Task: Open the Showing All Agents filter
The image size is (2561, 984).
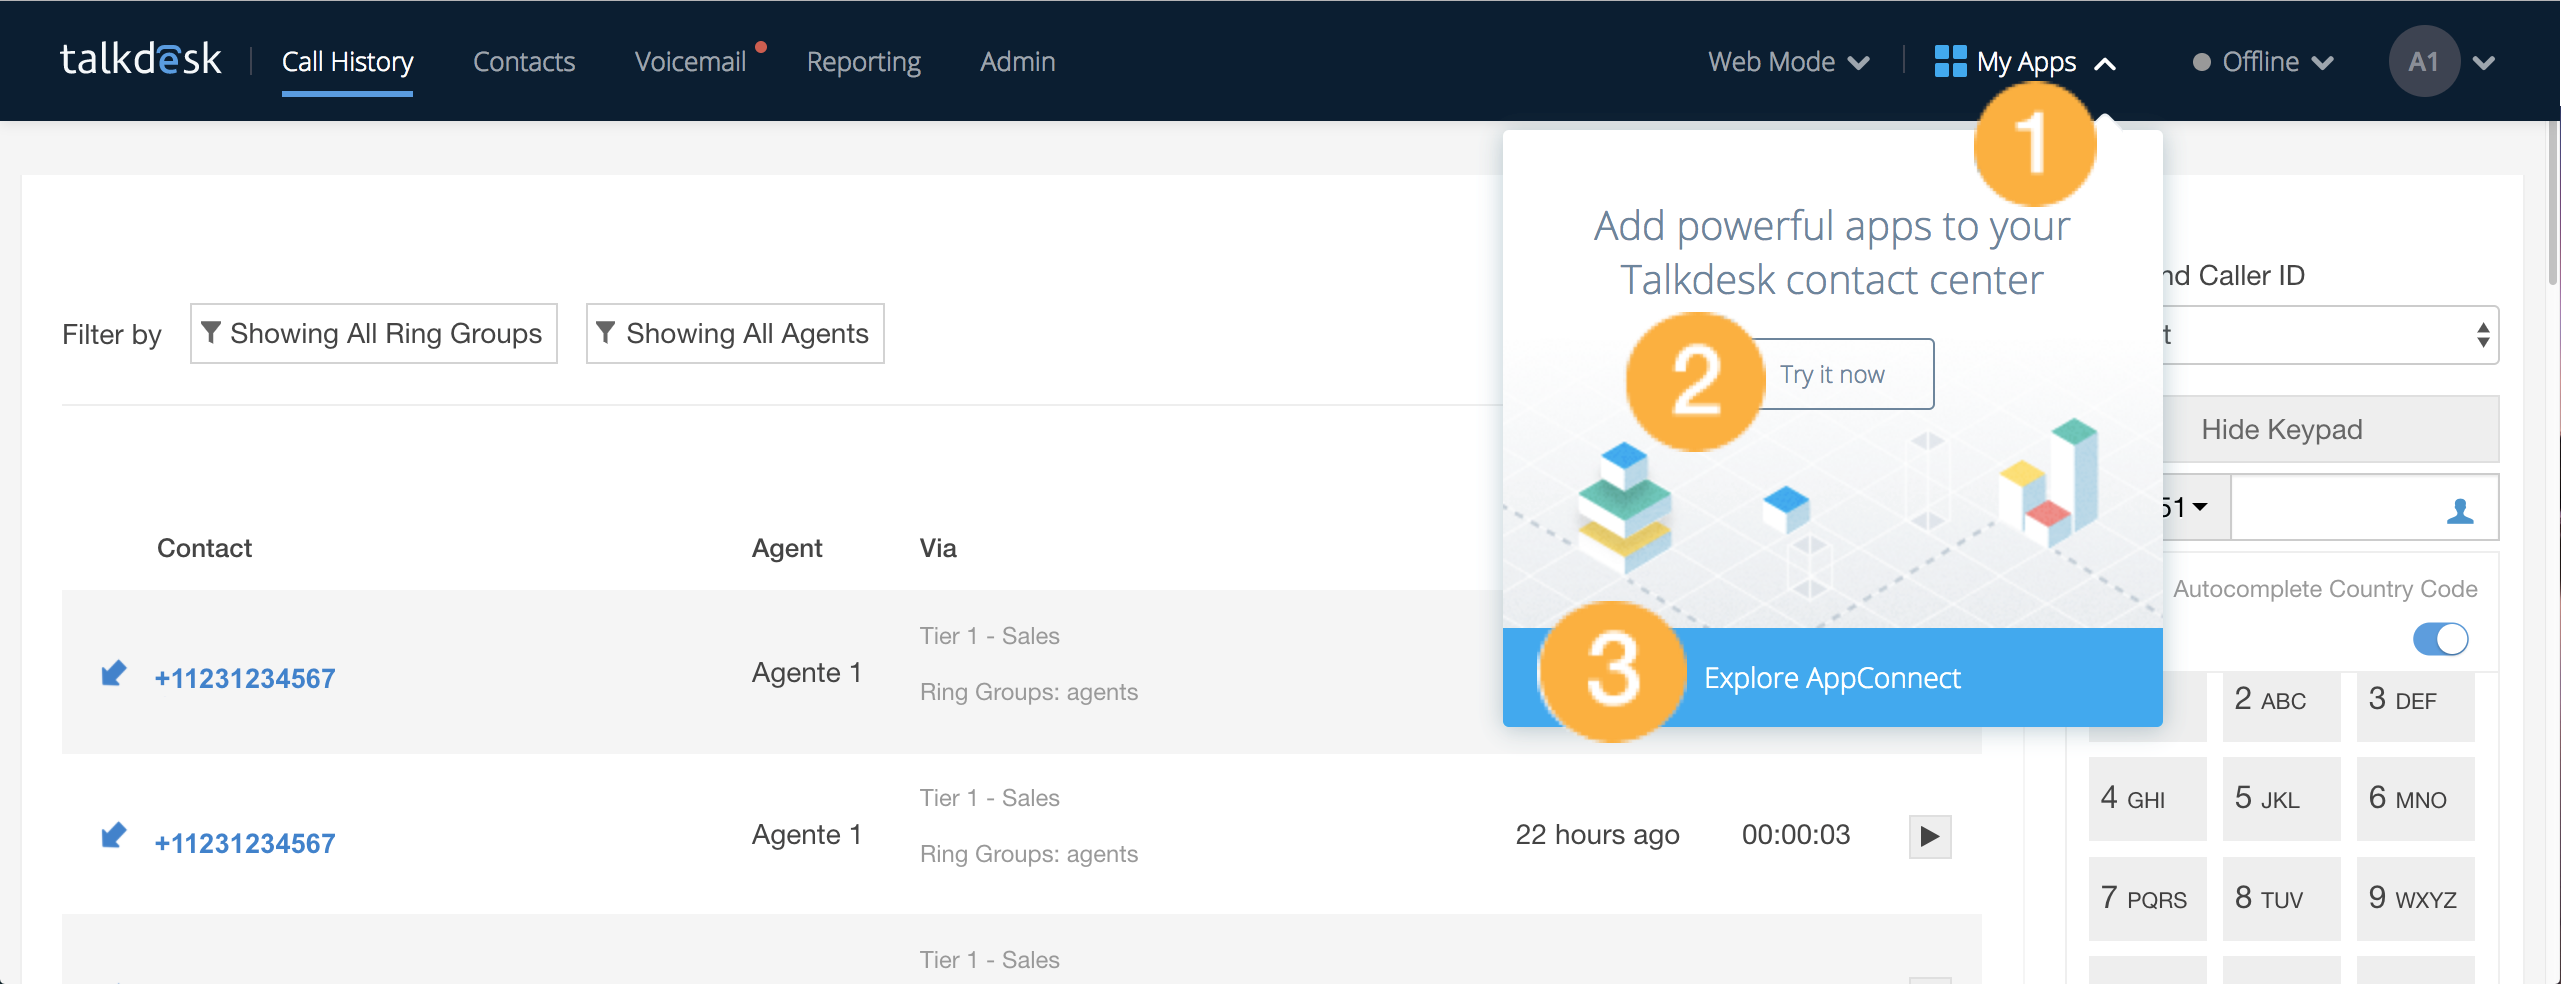Action: tap(735, 333)
